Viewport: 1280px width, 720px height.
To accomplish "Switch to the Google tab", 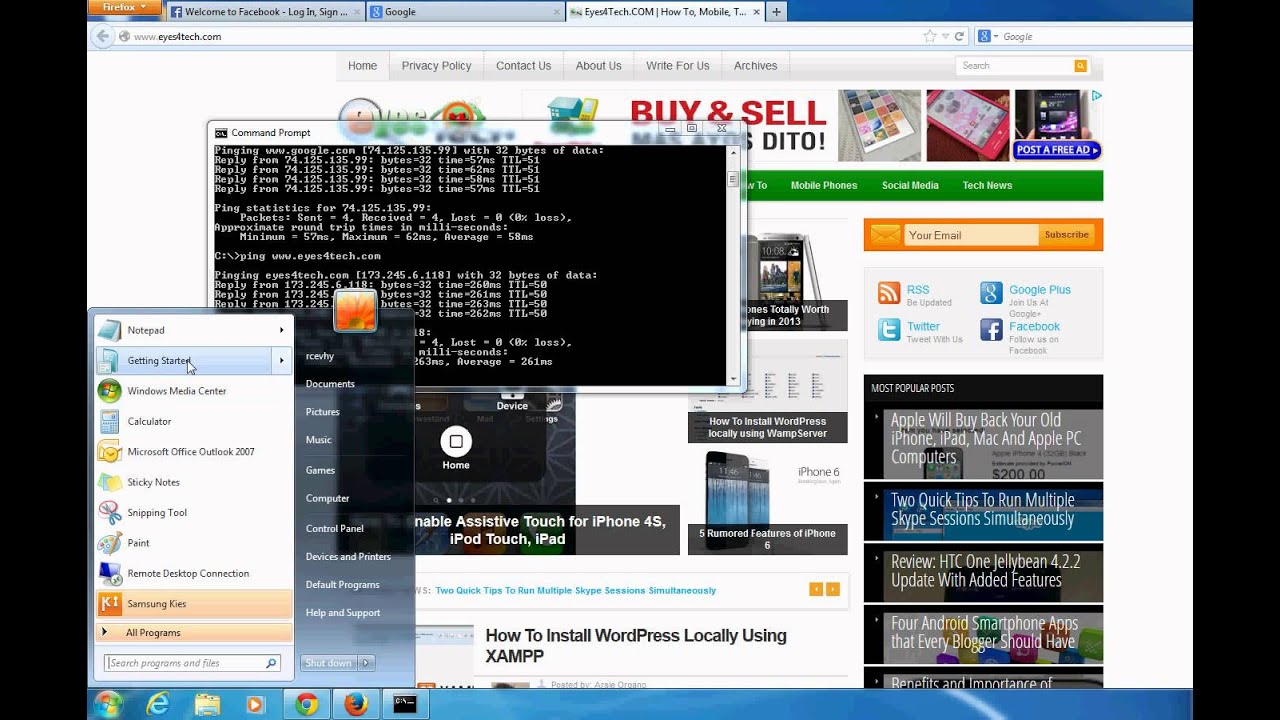I will (x=465, y=12).
